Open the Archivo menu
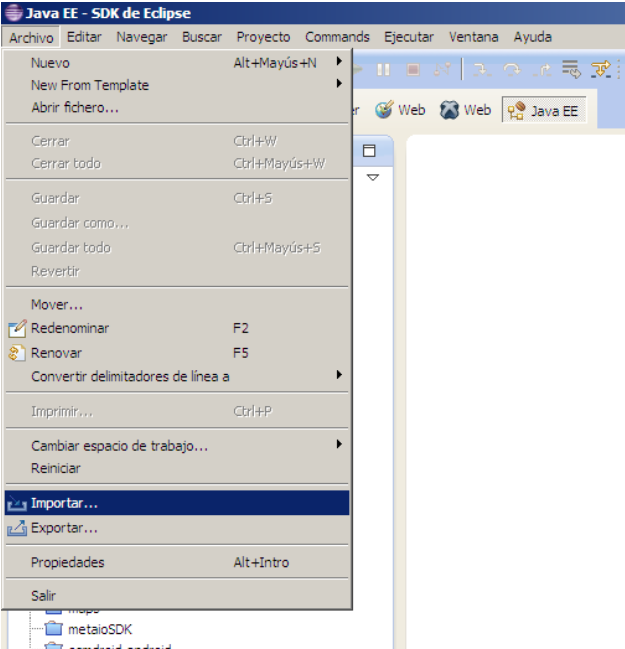Screen dimensions: 625x649 click(31, 37)
